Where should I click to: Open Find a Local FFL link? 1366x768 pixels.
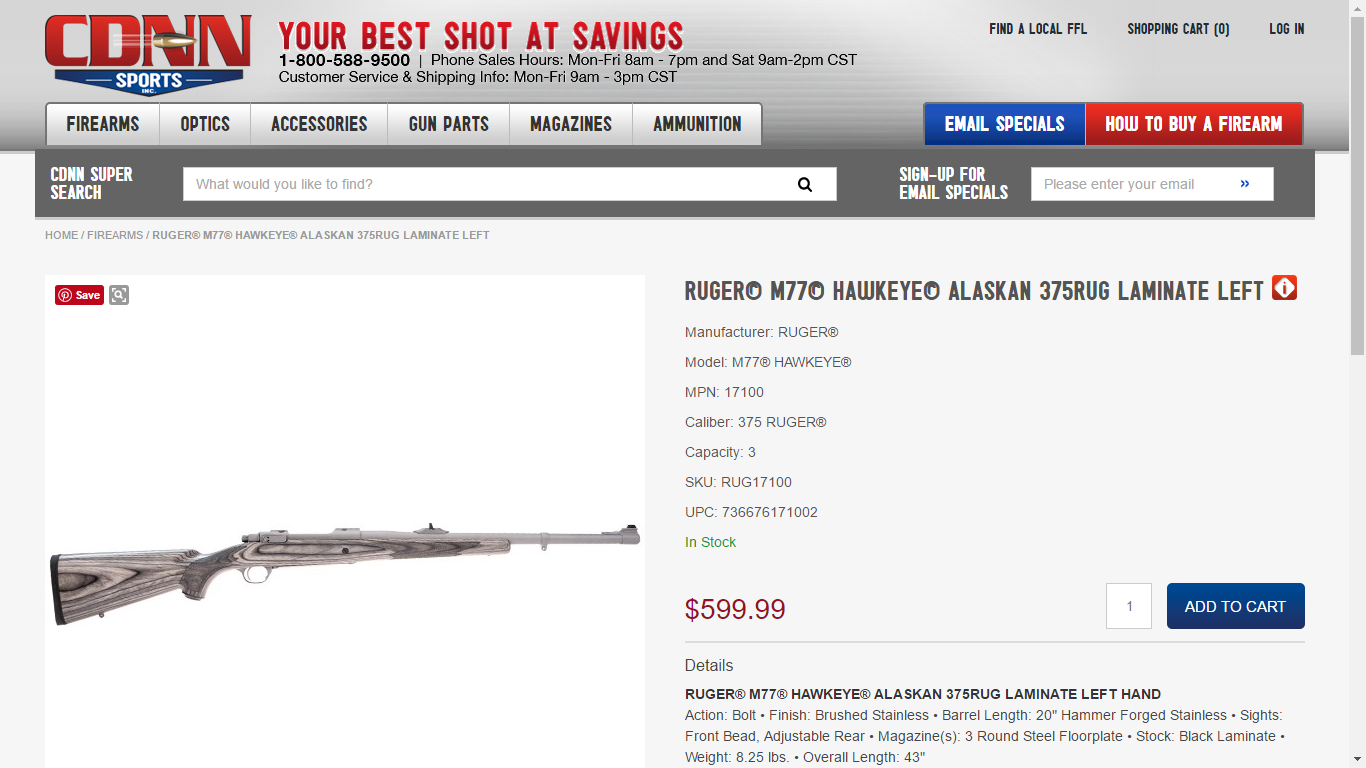pos(1038,29)
